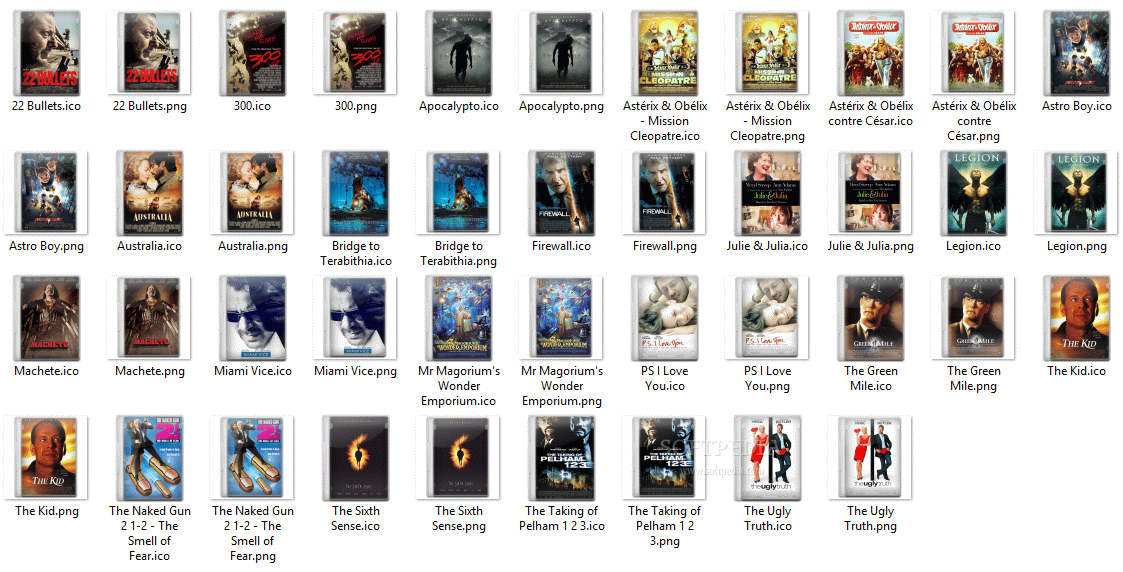Click The Kid.png poster icon
The height and width of the screenshot is (572, 1123).
(47, 457)
